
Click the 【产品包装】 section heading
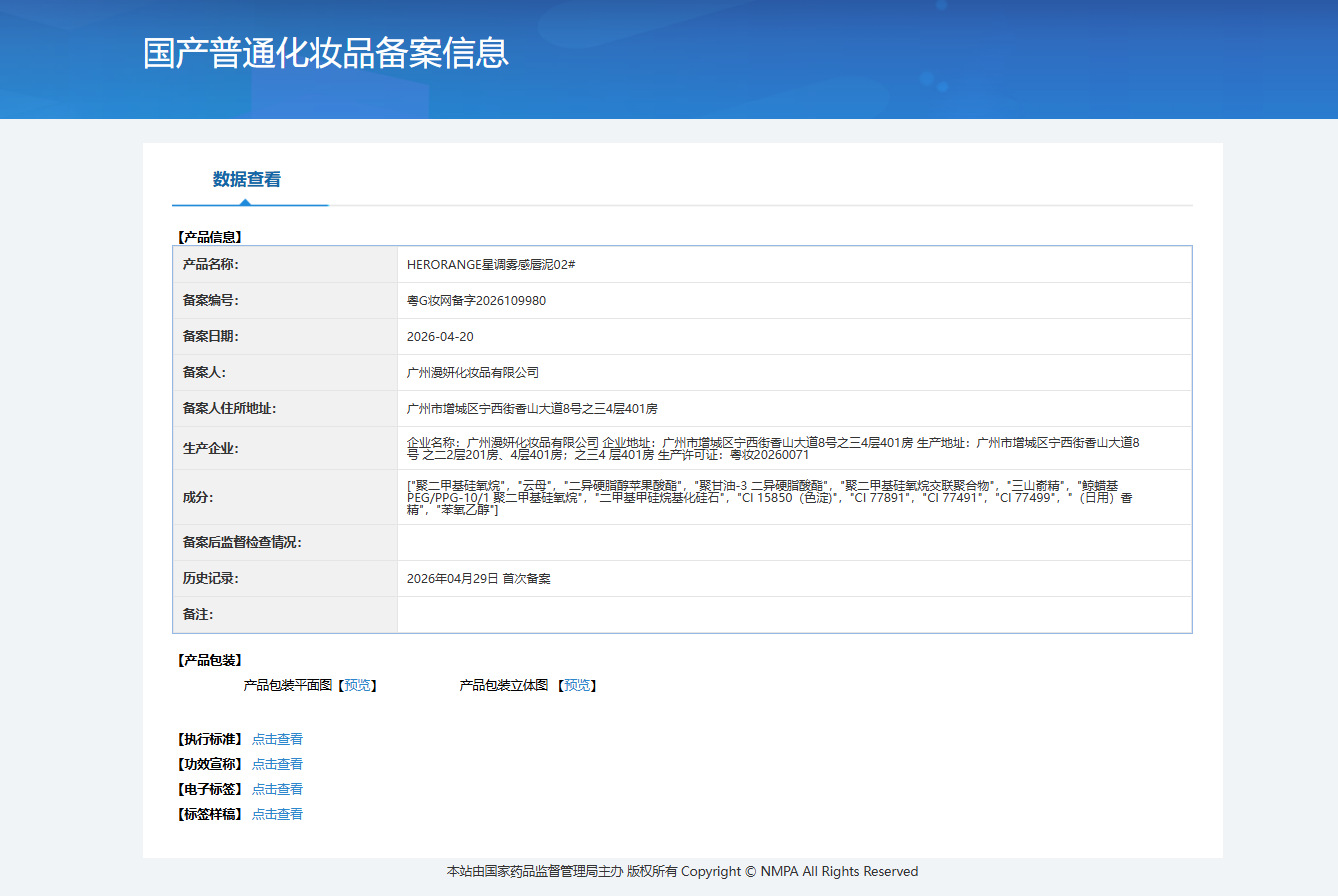[210, 661]
